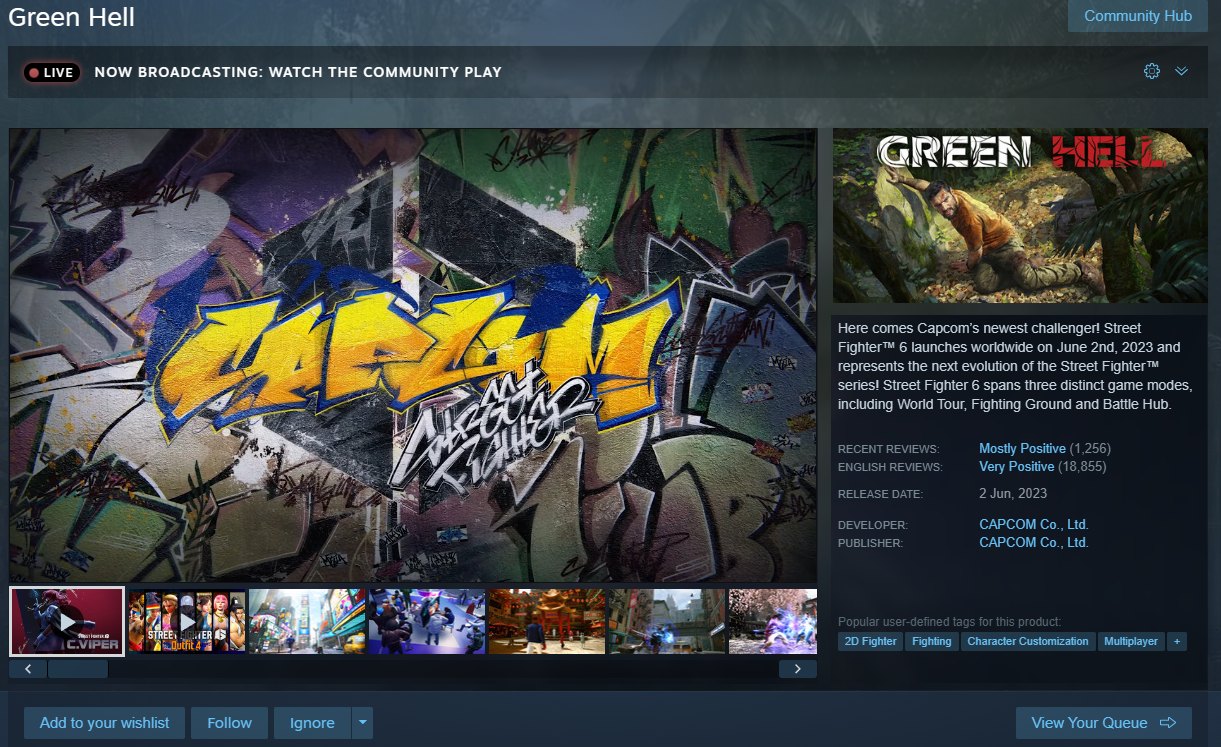Collapse the broadcast panel with the chevron
Viewport: 1221px width, 747px height.
pyautogui.click(x=1181, y=71)
